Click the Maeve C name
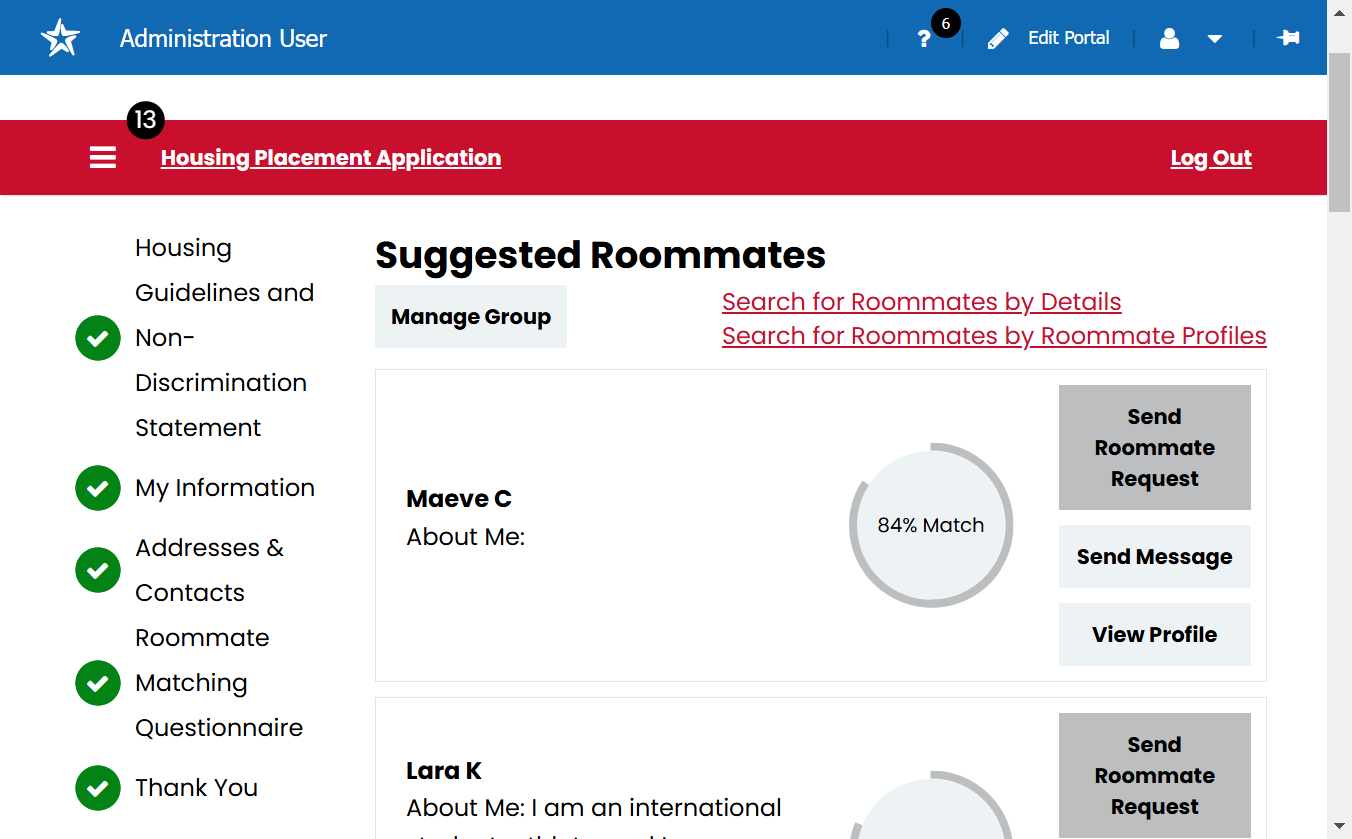The image size is (1352, 839). coord(459,499)
